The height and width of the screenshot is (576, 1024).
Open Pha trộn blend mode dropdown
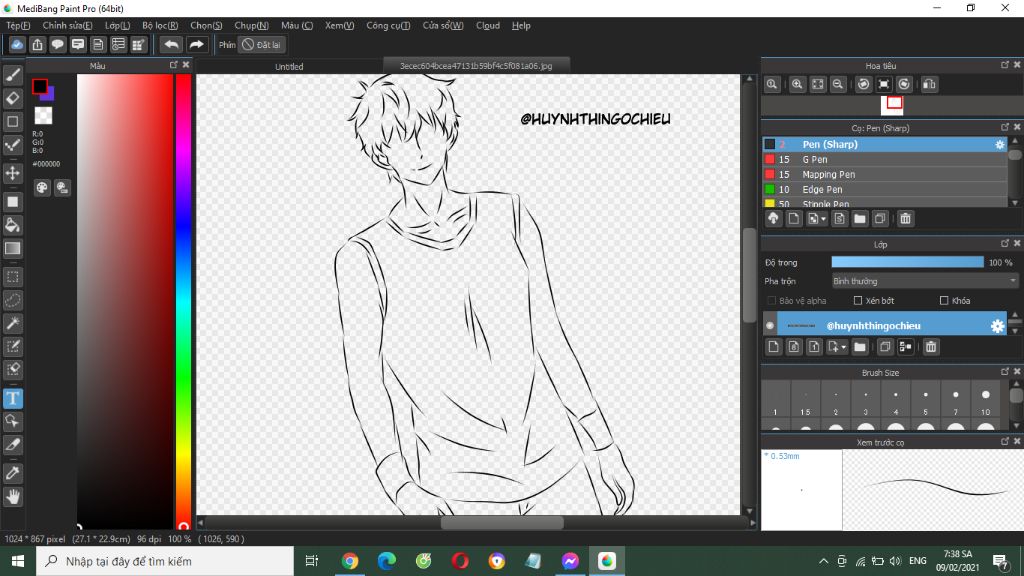click(x=924, y=281)
